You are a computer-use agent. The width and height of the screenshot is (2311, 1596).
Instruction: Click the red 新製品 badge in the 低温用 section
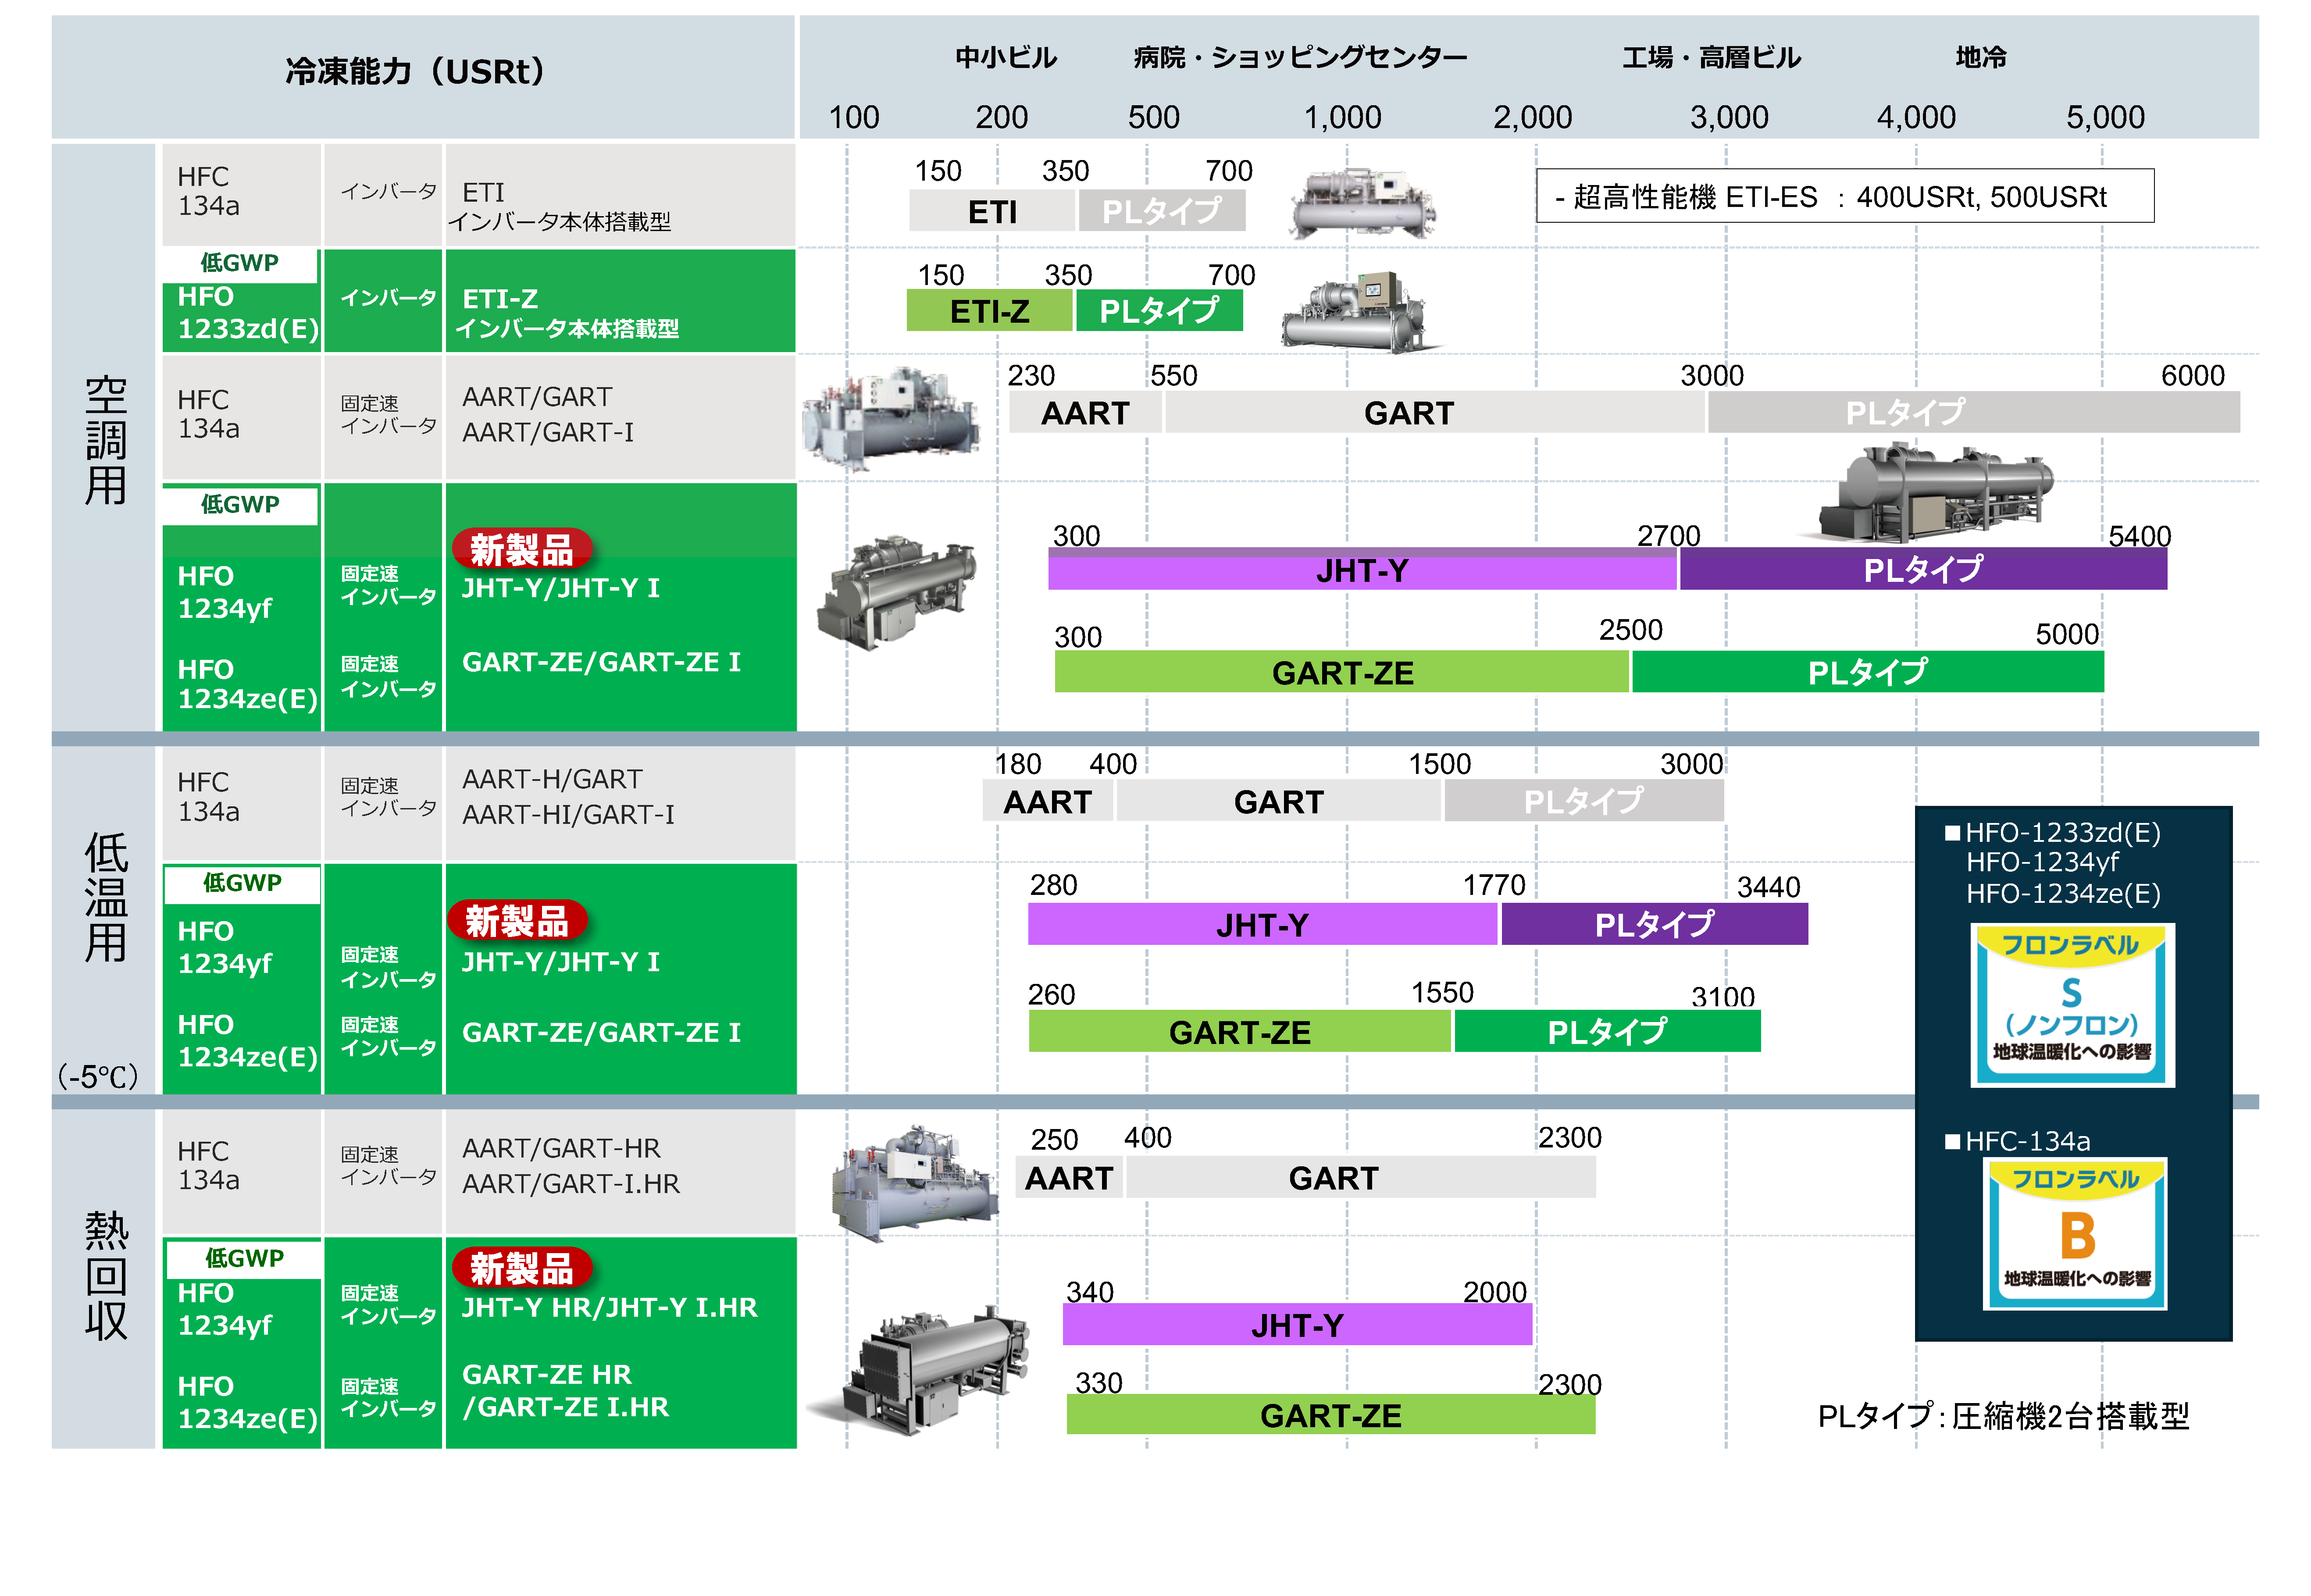pos(517,920)
